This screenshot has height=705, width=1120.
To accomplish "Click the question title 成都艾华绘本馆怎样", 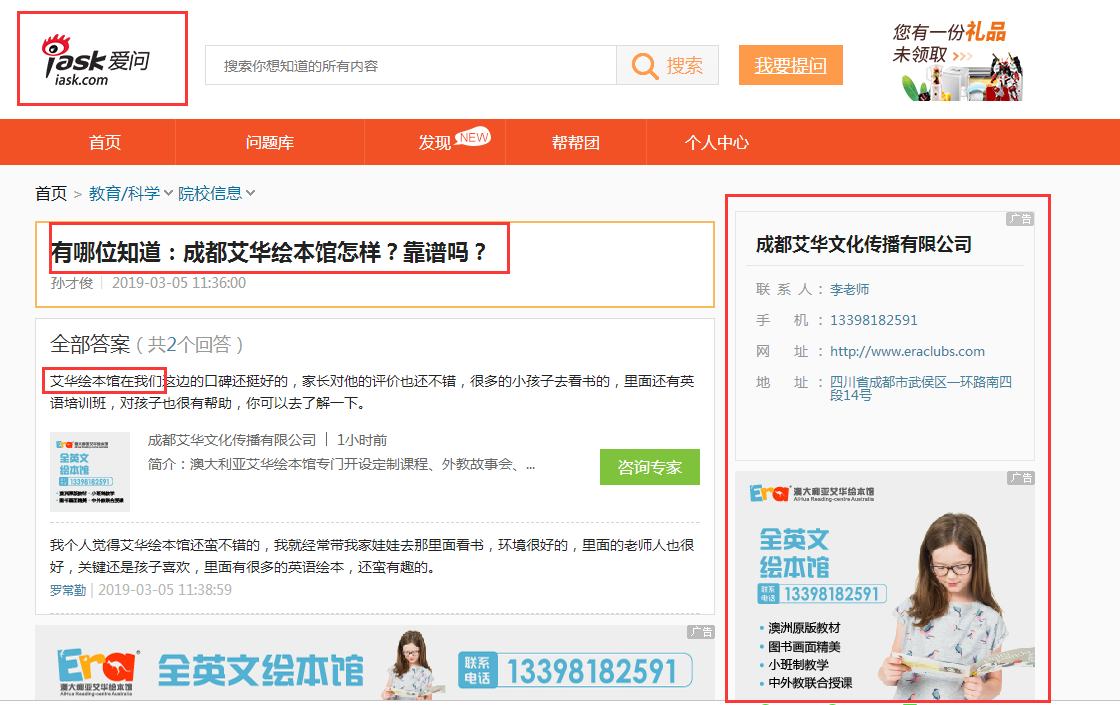I will 269,252.
